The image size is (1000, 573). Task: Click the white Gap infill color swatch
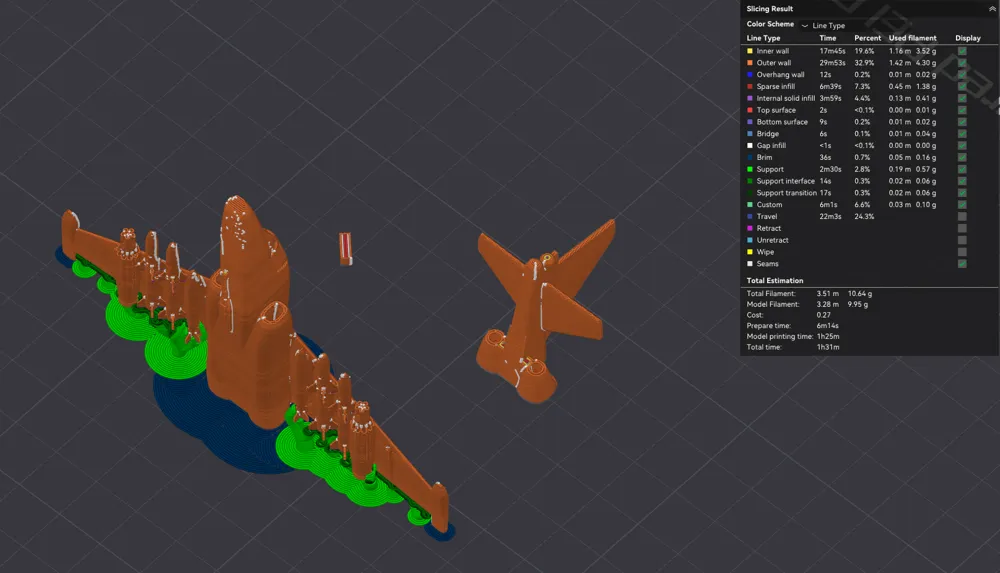click(x=750, y=145)
